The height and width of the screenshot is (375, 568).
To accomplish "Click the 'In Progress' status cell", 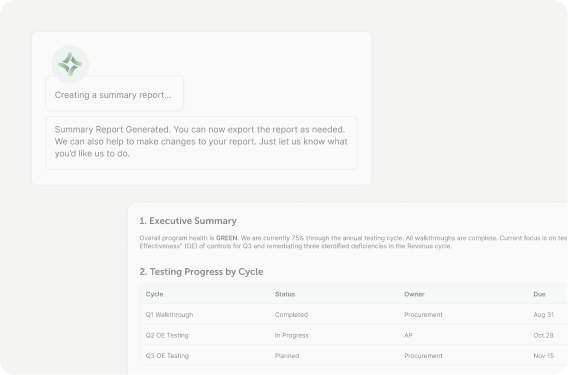I will 292,335.
